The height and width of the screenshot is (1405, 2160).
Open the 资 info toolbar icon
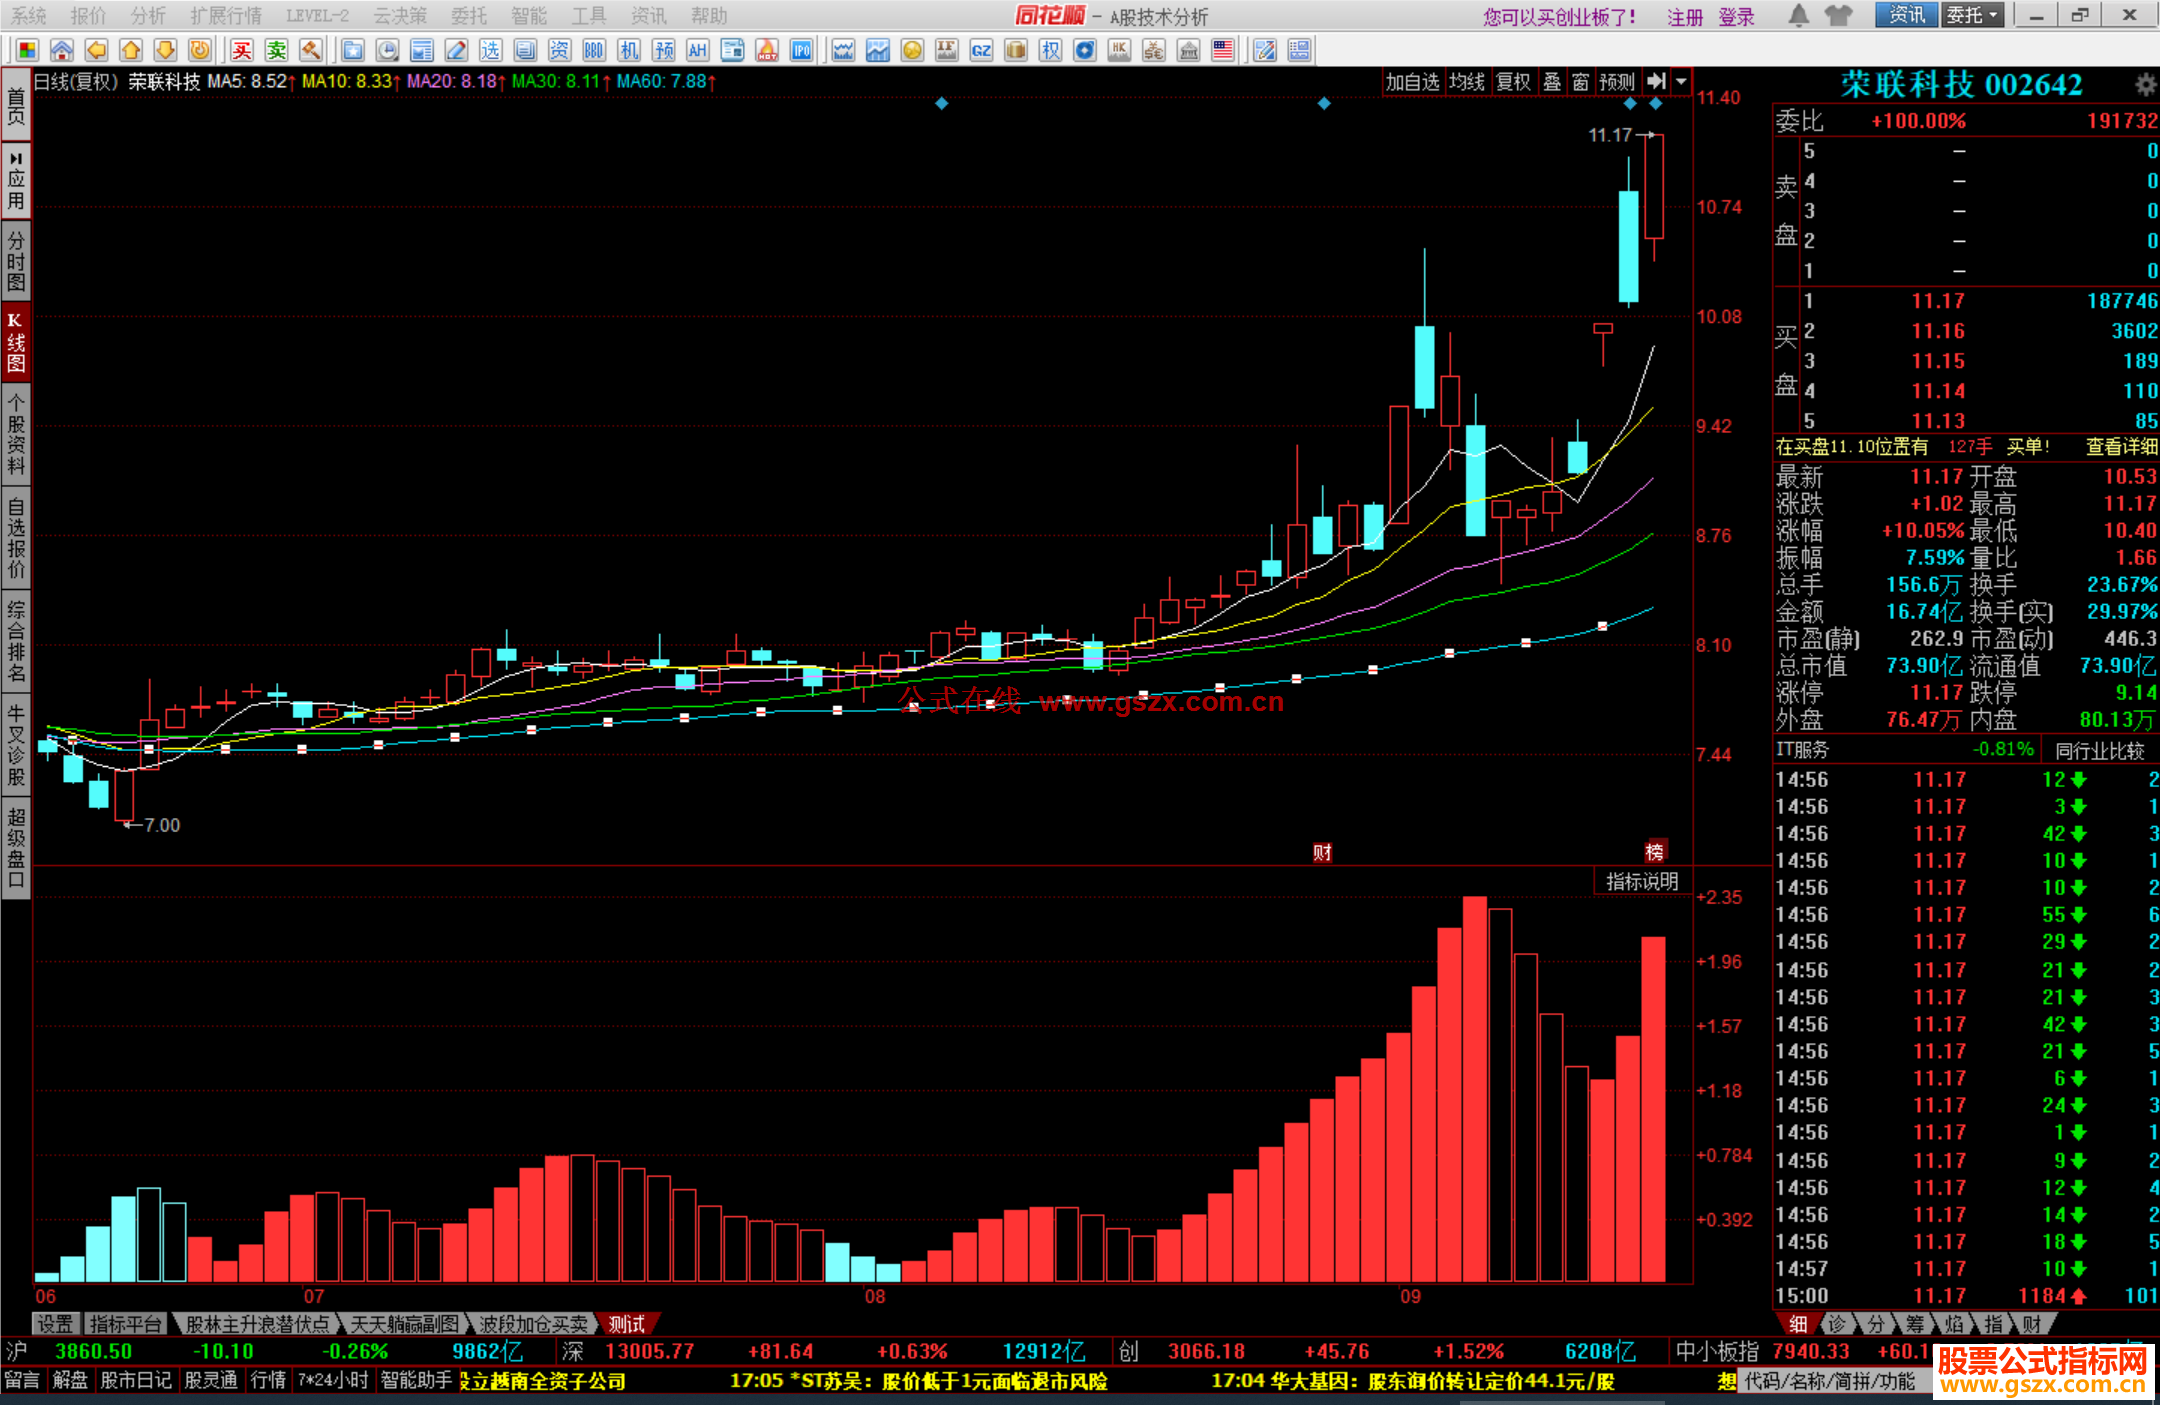click(x=559, y=50)
